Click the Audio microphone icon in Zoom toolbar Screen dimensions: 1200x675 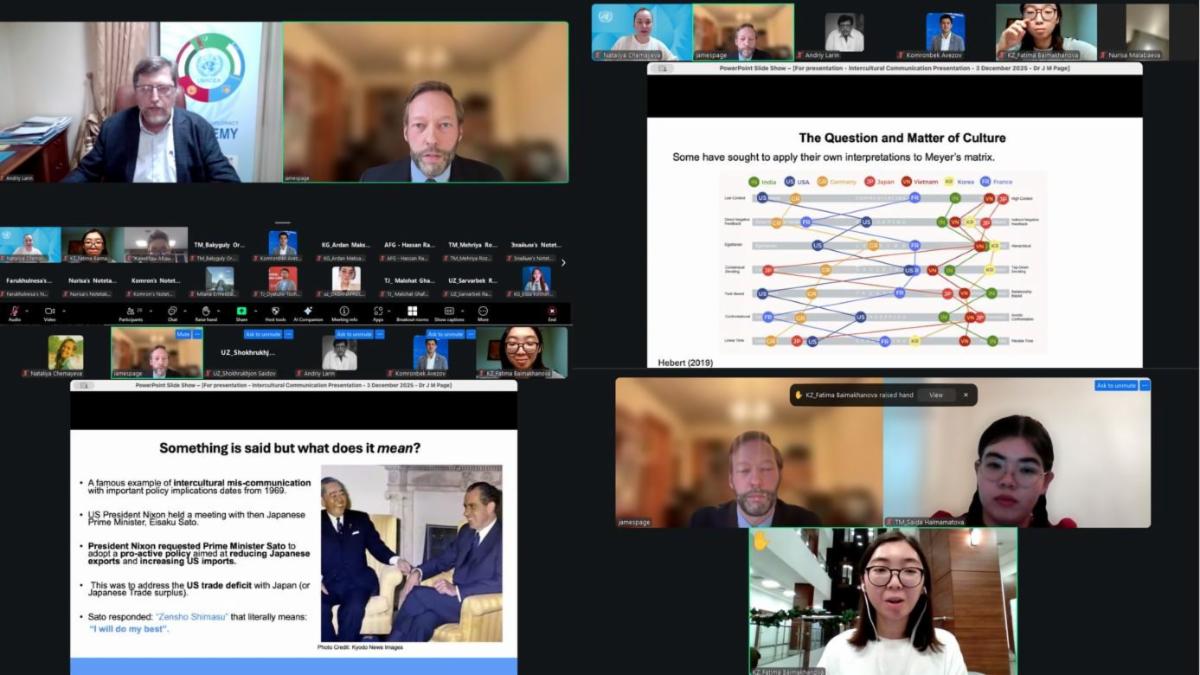(x=14, y=311)
